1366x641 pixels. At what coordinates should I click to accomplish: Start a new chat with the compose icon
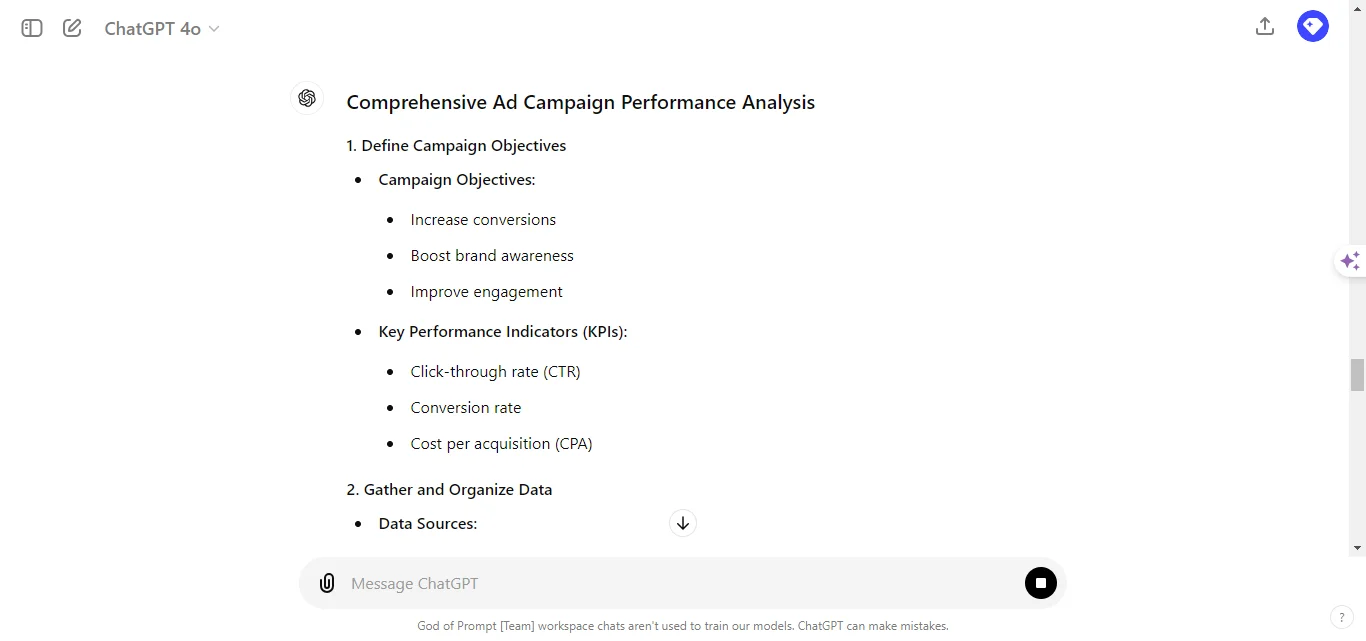(71, 28)
